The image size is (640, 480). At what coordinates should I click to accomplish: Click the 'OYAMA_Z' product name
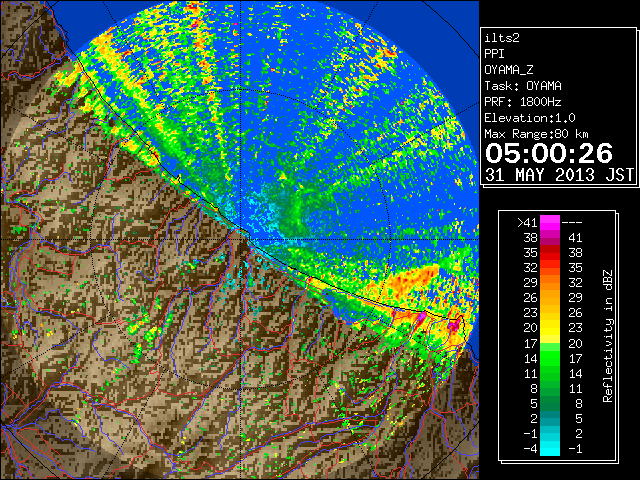click(509, 70)
